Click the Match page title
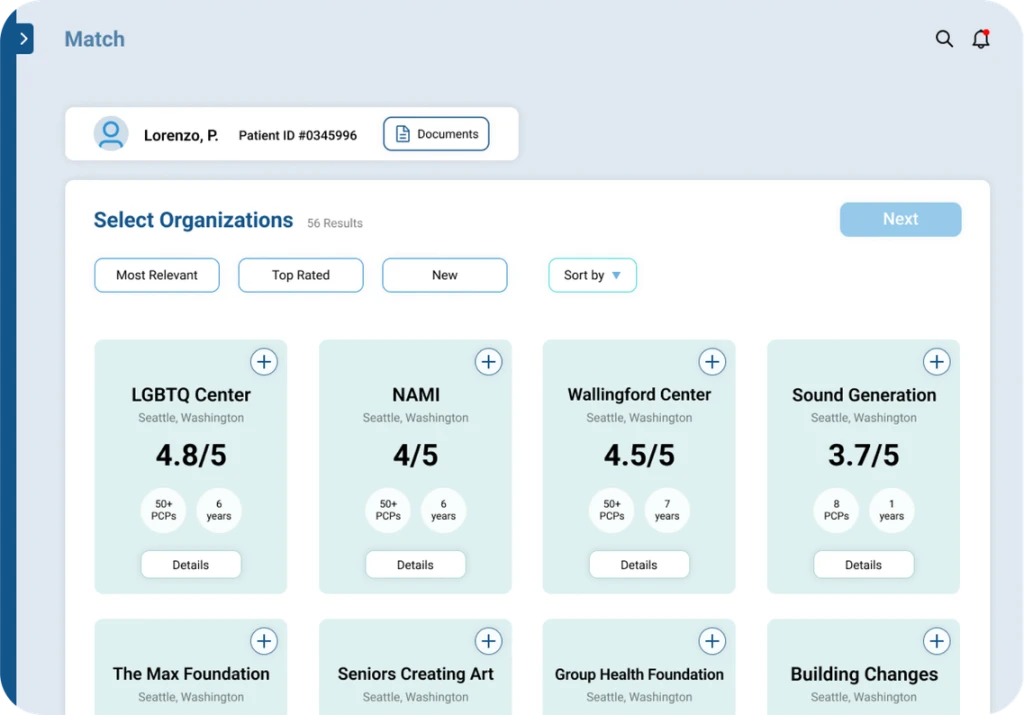Viewport: 1024px width, 715px height. click(x=95, y=39)
